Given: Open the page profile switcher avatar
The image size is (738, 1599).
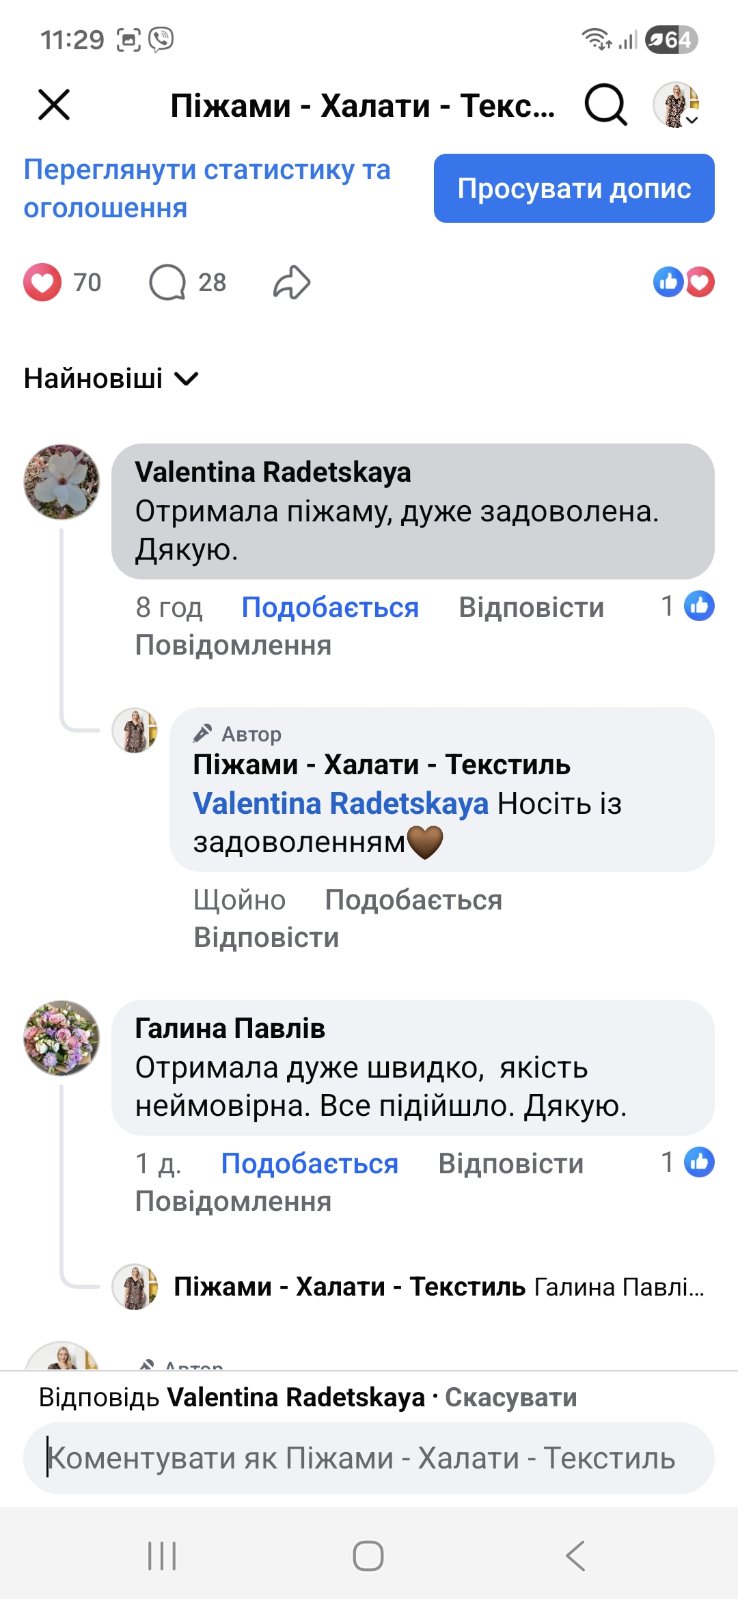Looking at the screenshot, I should point(677,105).
